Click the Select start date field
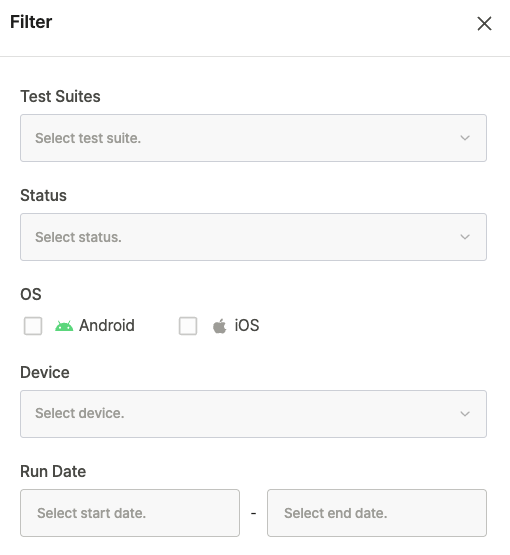 pyautogui.click(x=130, y=513)
